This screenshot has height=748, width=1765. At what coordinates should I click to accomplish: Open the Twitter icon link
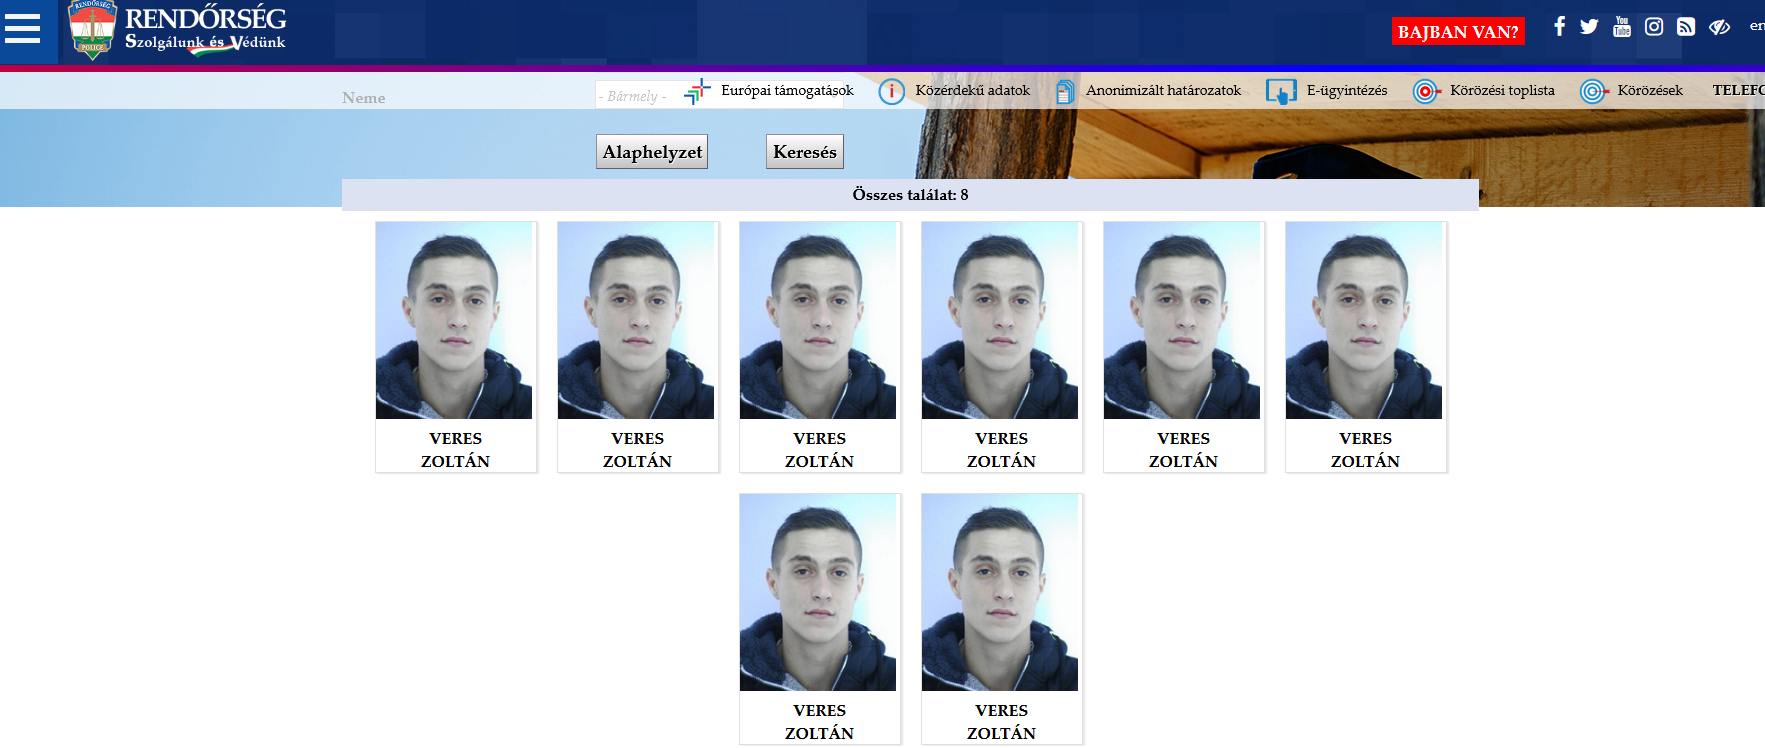click(1589, 26)
